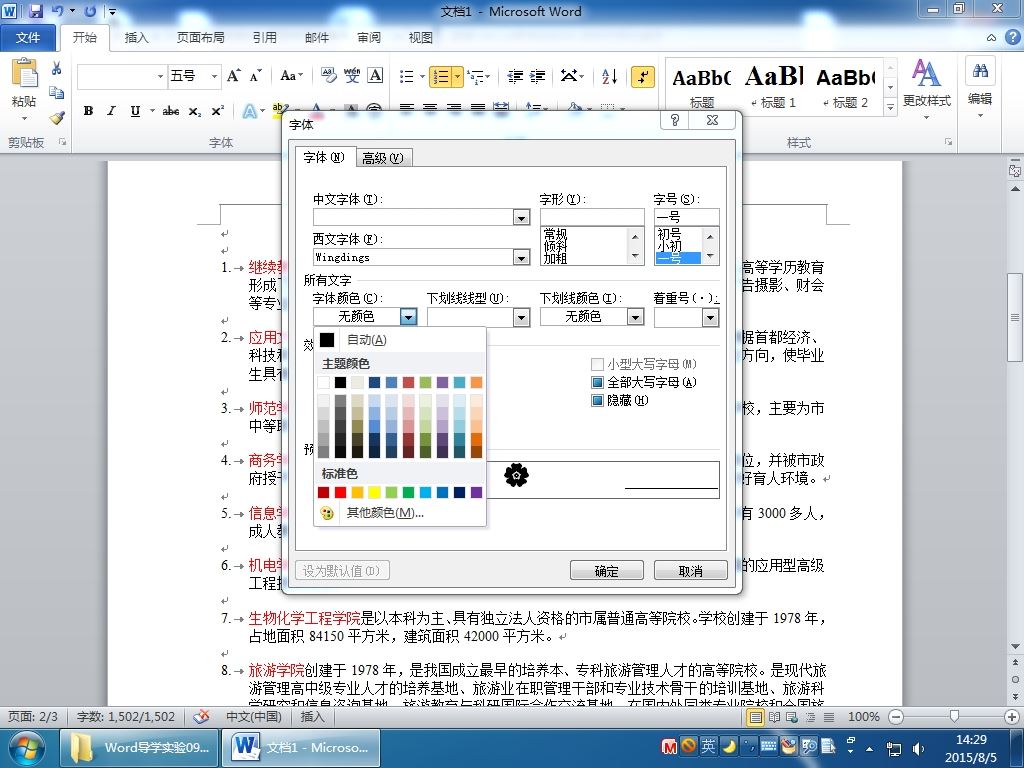The image size is (1024, 768).
Task: Open the 文件 tab
Action: tap(28, 38)
